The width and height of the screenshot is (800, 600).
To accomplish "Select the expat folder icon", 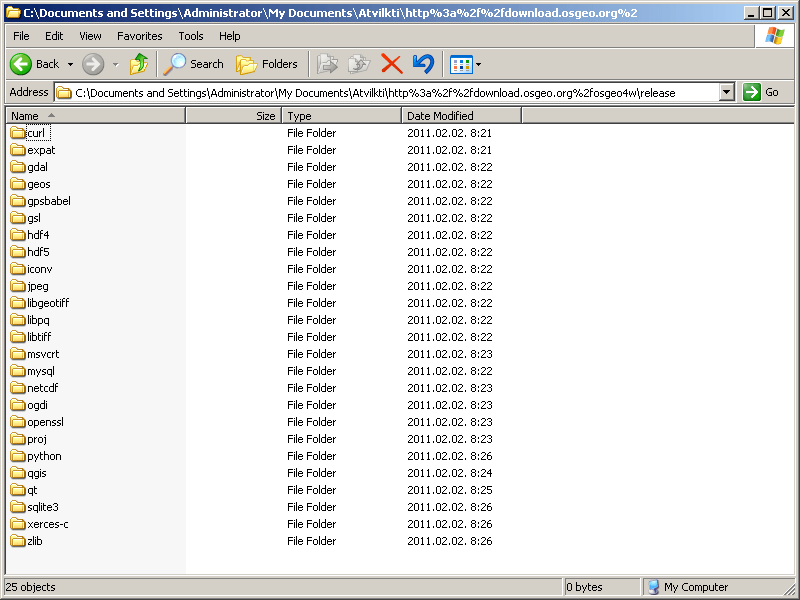I will pos(17,150).
